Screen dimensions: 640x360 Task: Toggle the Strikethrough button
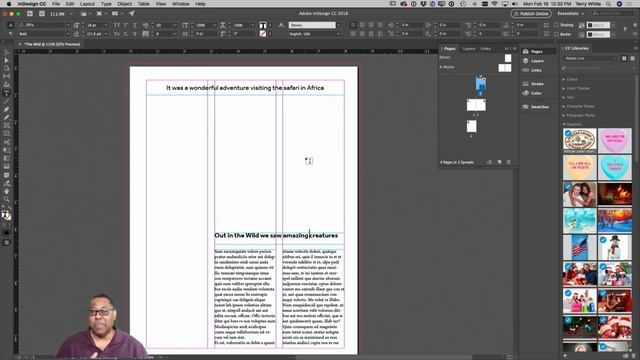(135, 34)
